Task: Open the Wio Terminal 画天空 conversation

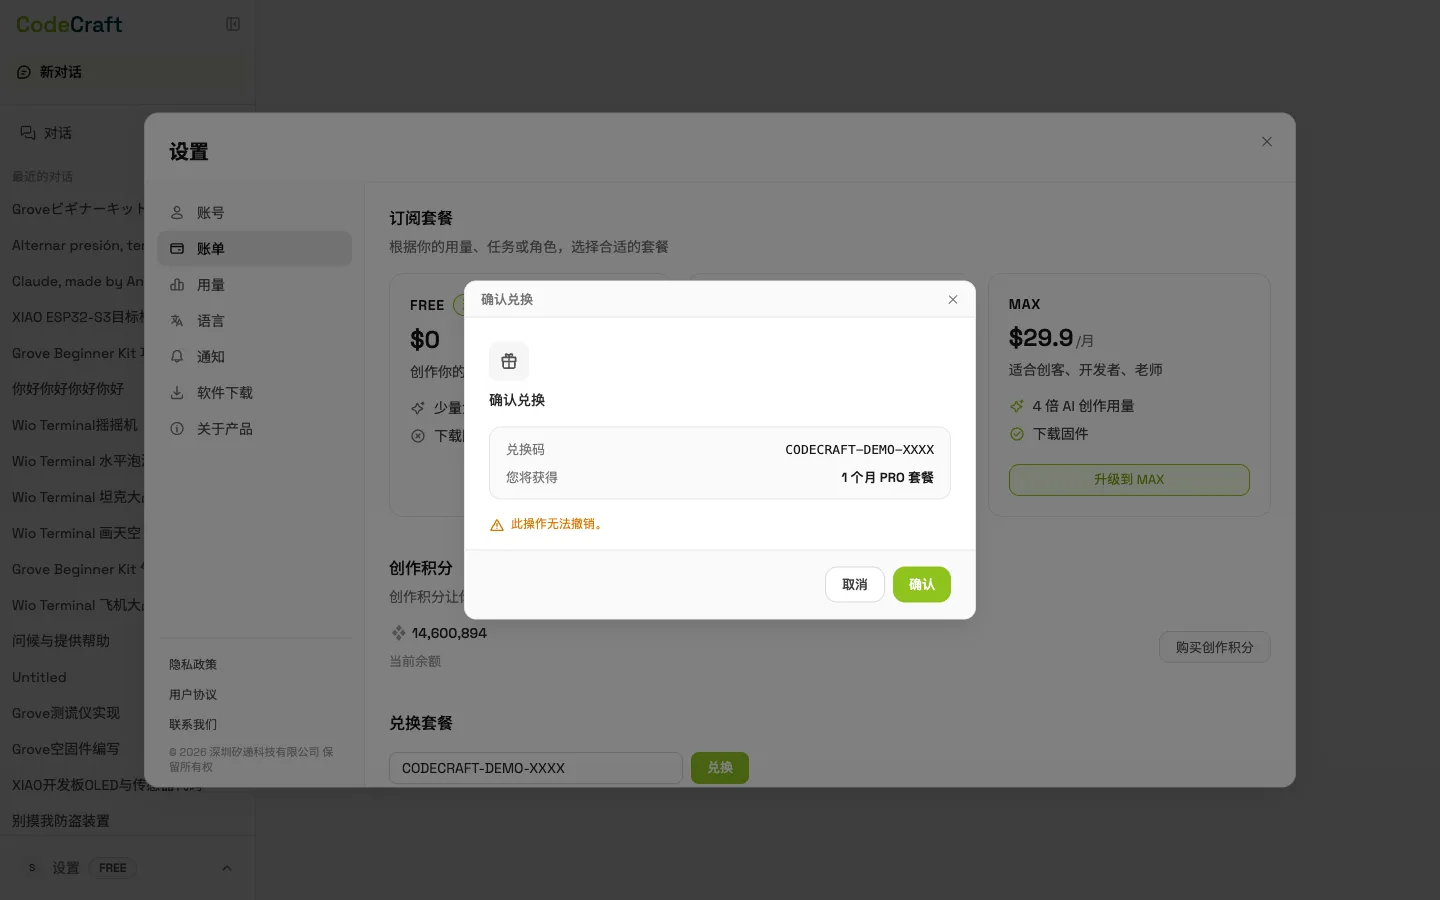Action: click(78, 533)
